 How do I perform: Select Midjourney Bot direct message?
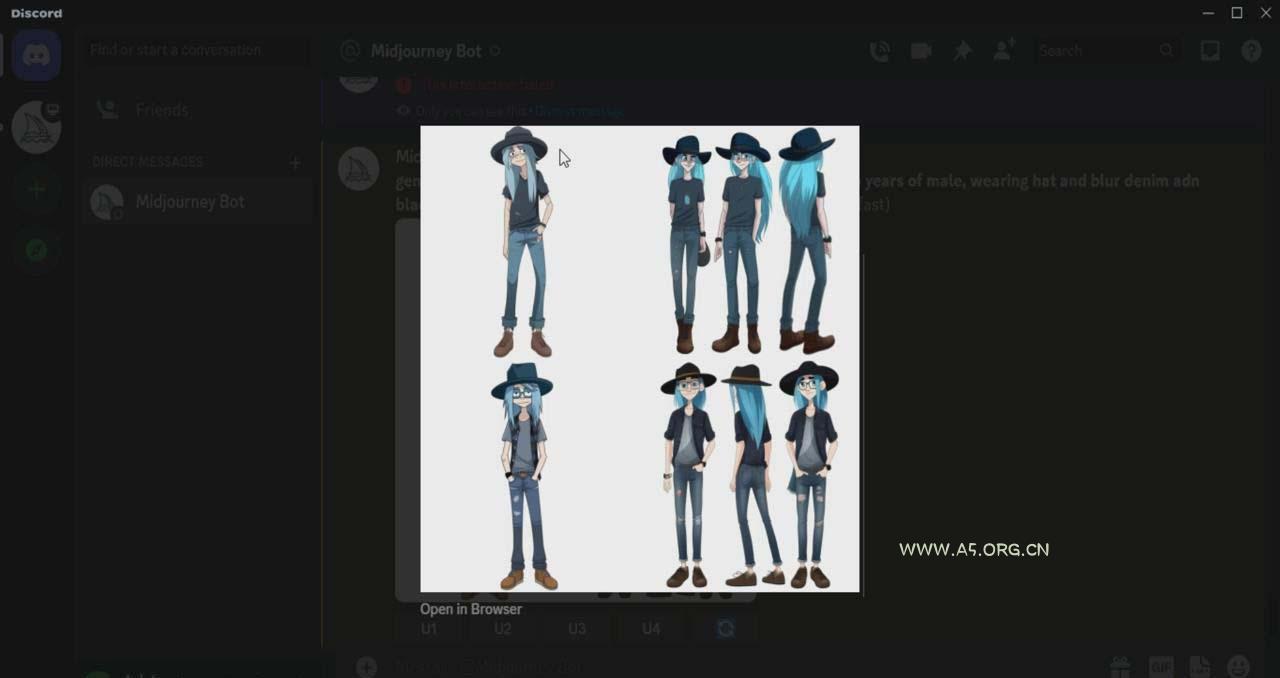pos(190,202)
